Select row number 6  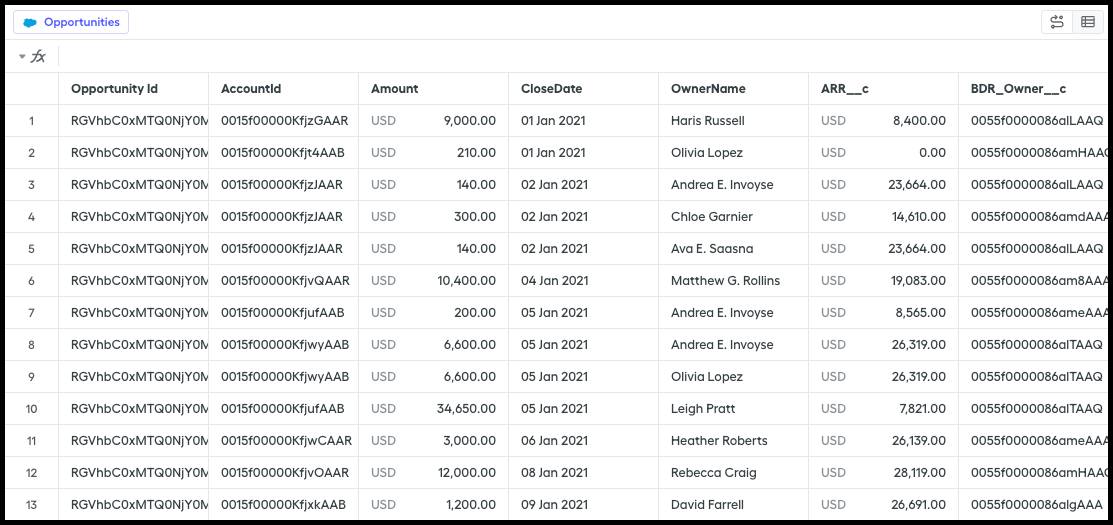point(31,281)
